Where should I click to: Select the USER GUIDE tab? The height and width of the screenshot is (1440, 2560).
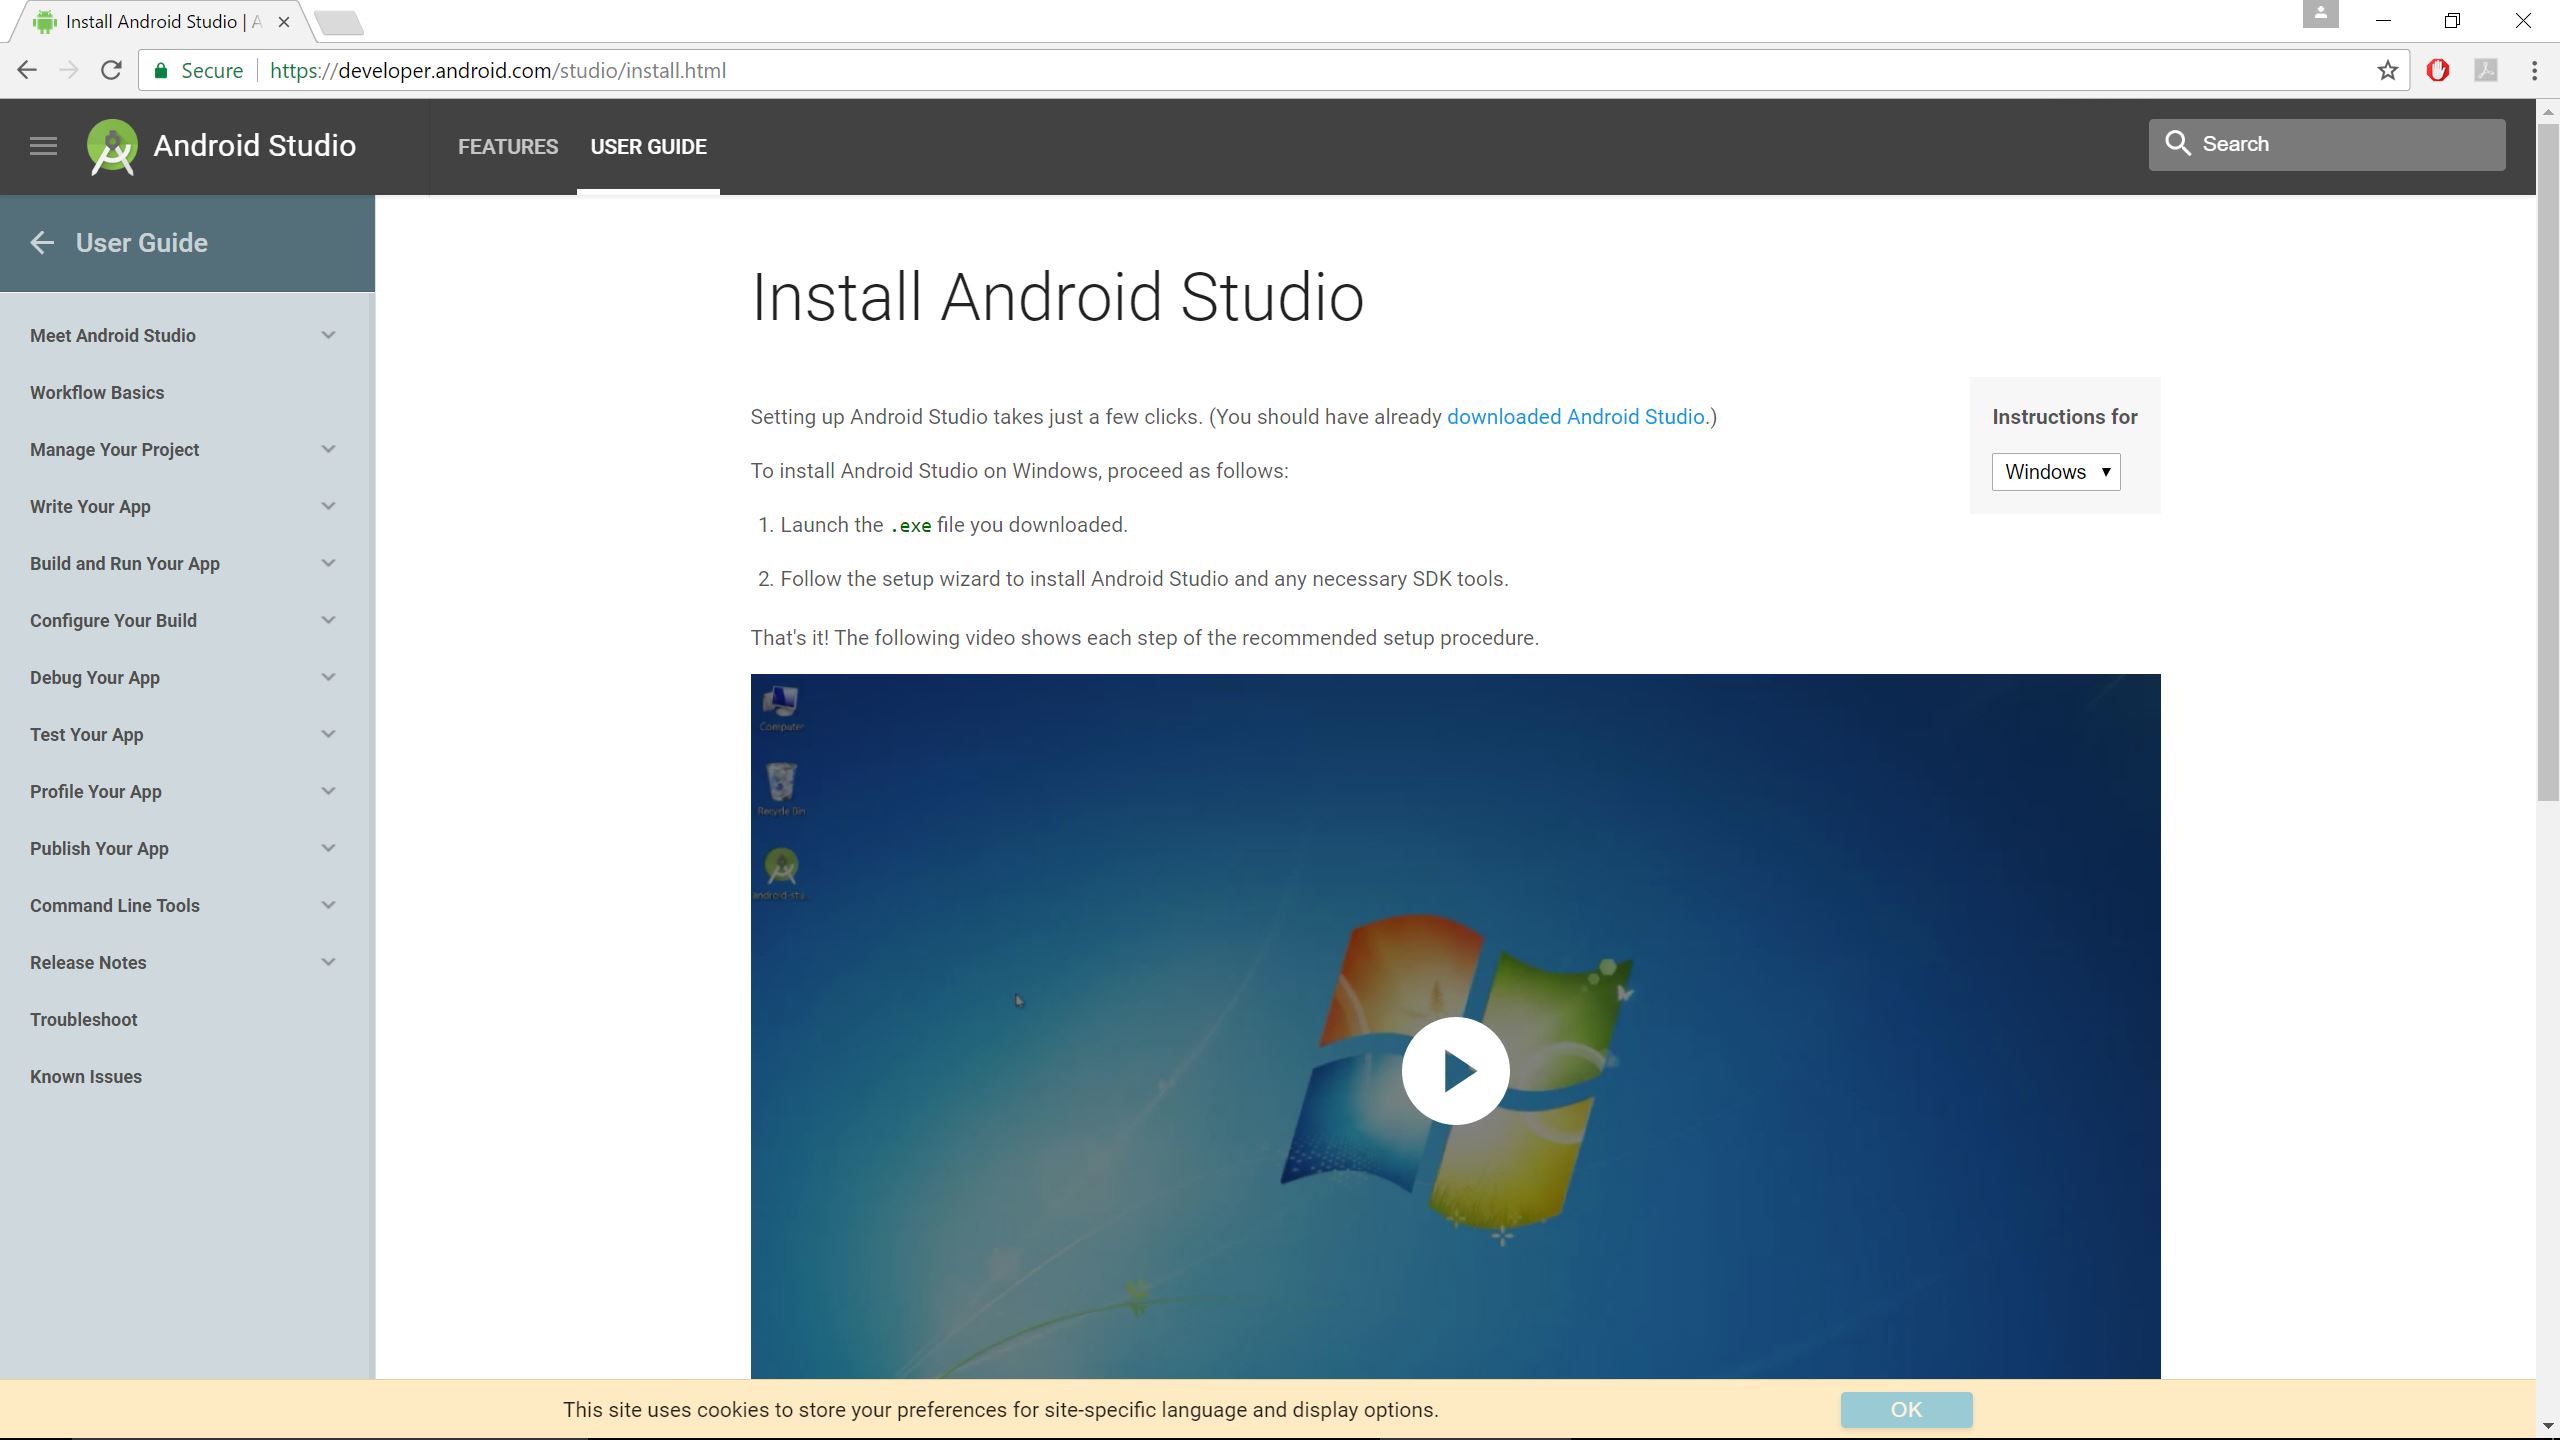pyautogui.click(x=648, y=146)
